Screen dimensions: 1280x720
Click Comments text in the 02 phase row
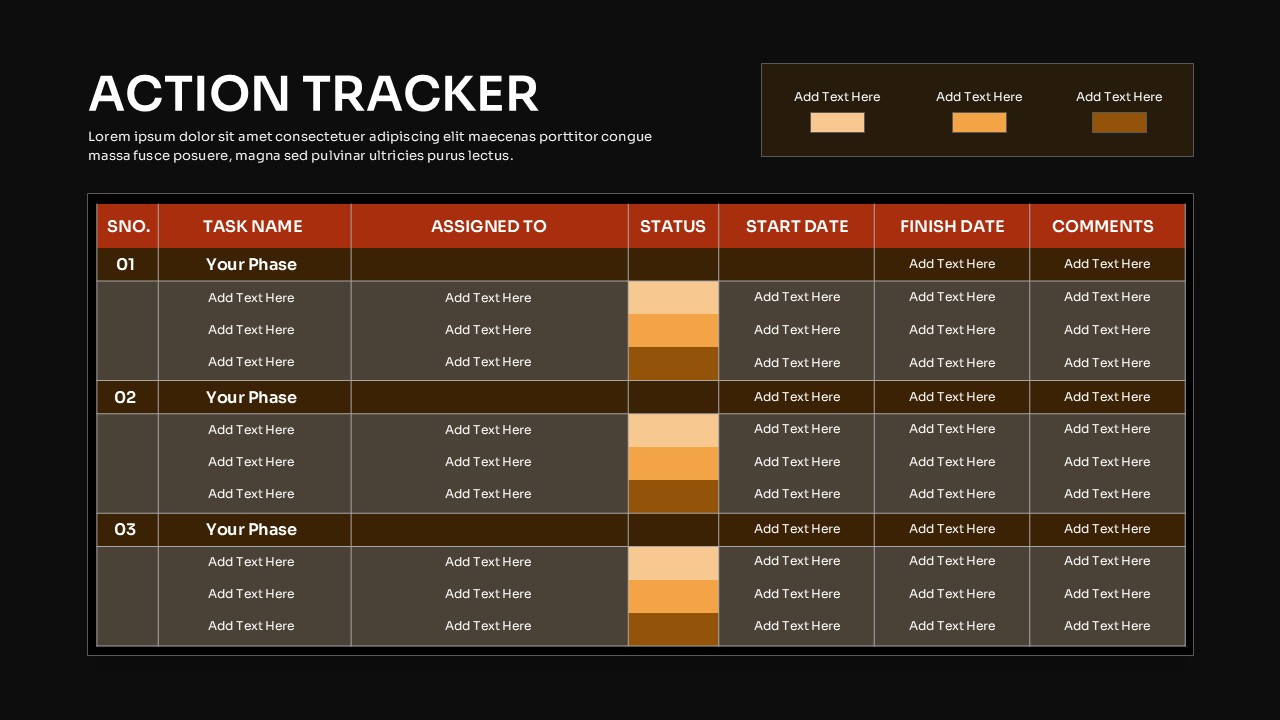point(1107,397)
